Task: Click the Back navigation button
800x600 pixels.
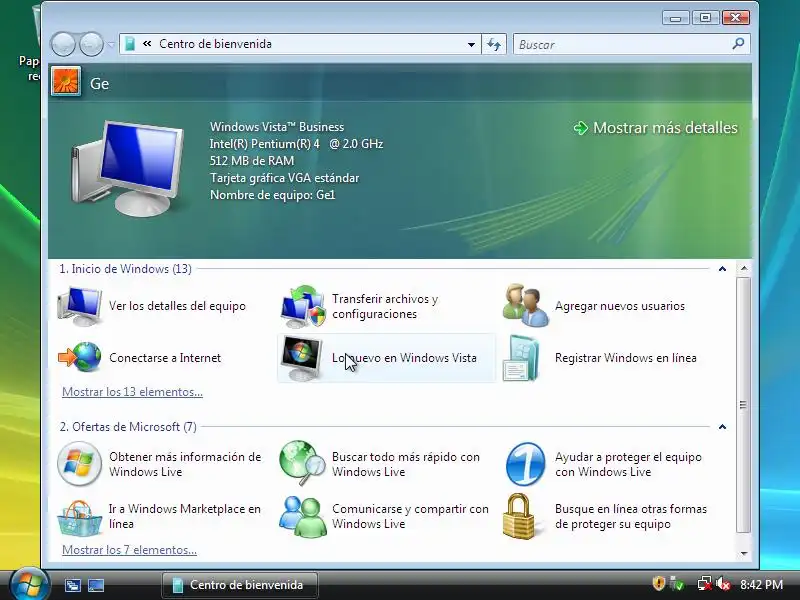Action: 63,44
